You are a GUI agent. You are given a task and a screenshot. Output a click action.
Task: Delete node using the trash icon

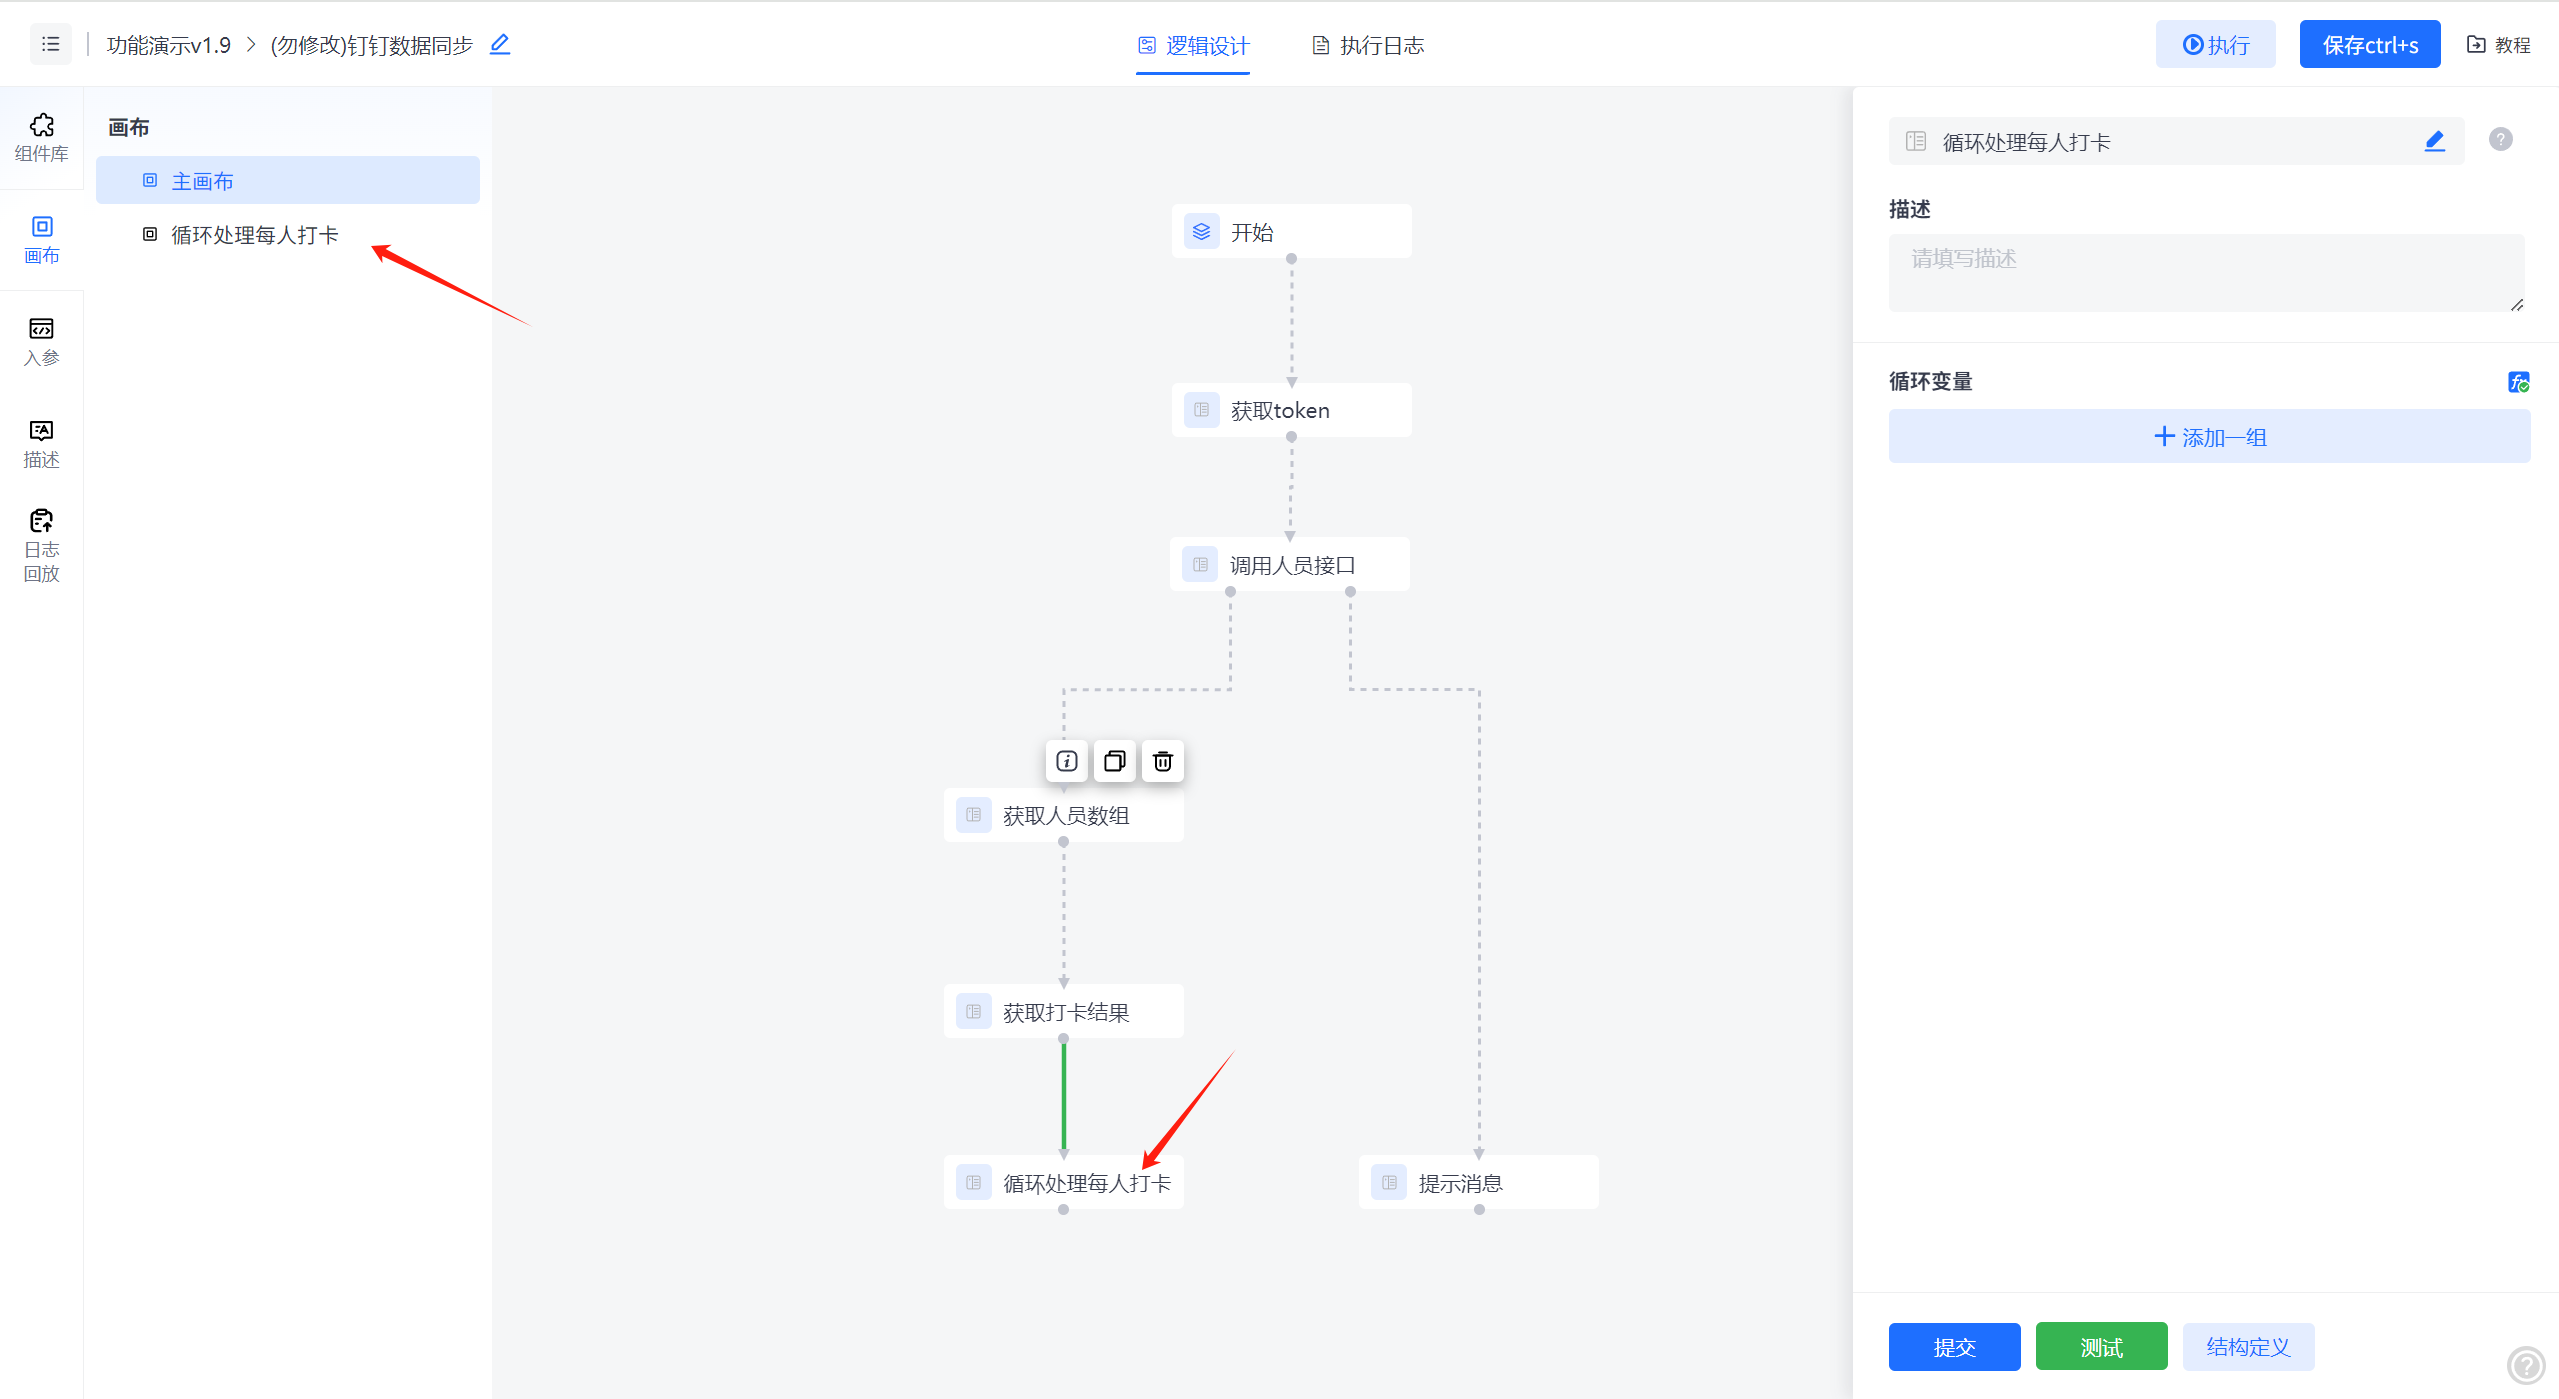(1162, 761)
